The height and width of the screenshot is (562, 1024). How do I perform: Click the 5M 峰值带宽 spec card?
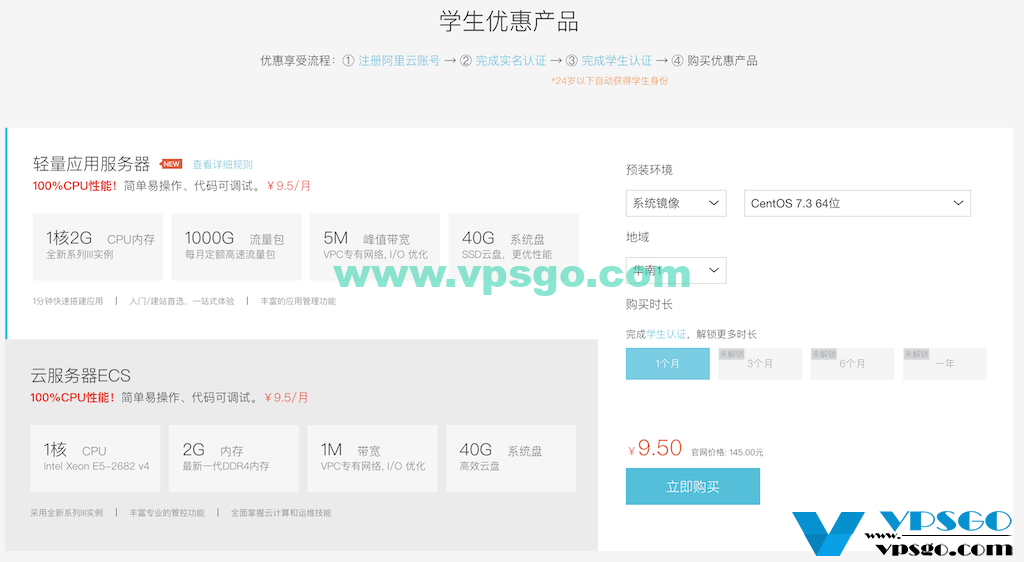click(x=375, y=247)
